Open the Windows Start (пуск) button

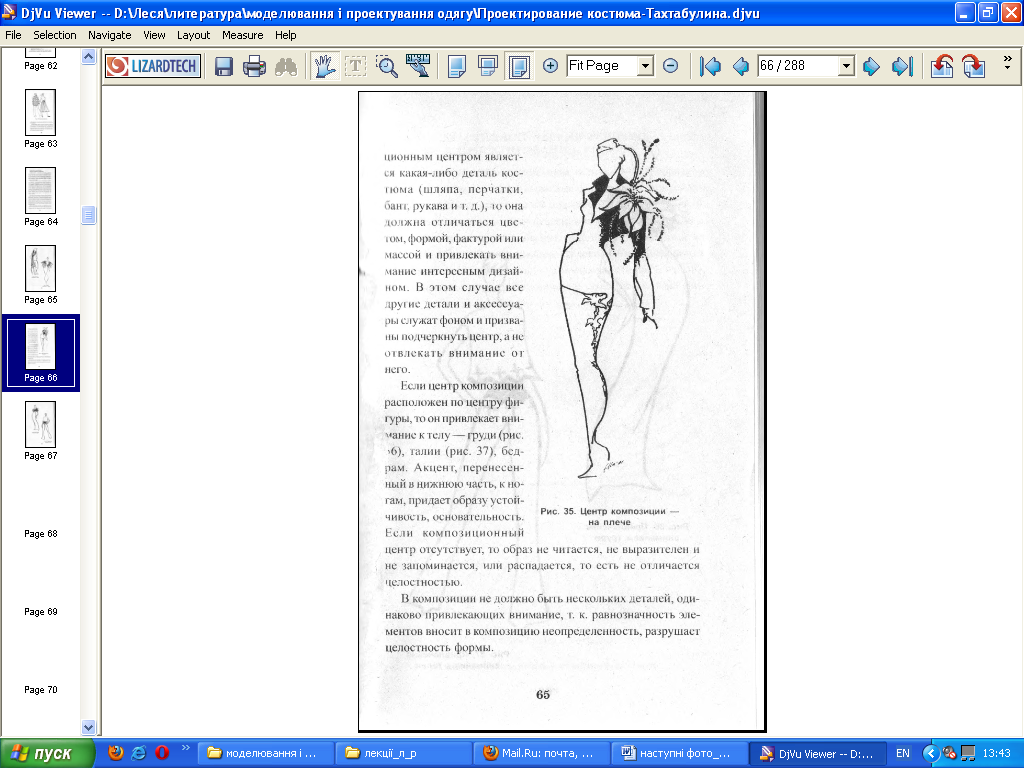pyautogui.click(x=48, y=753)
